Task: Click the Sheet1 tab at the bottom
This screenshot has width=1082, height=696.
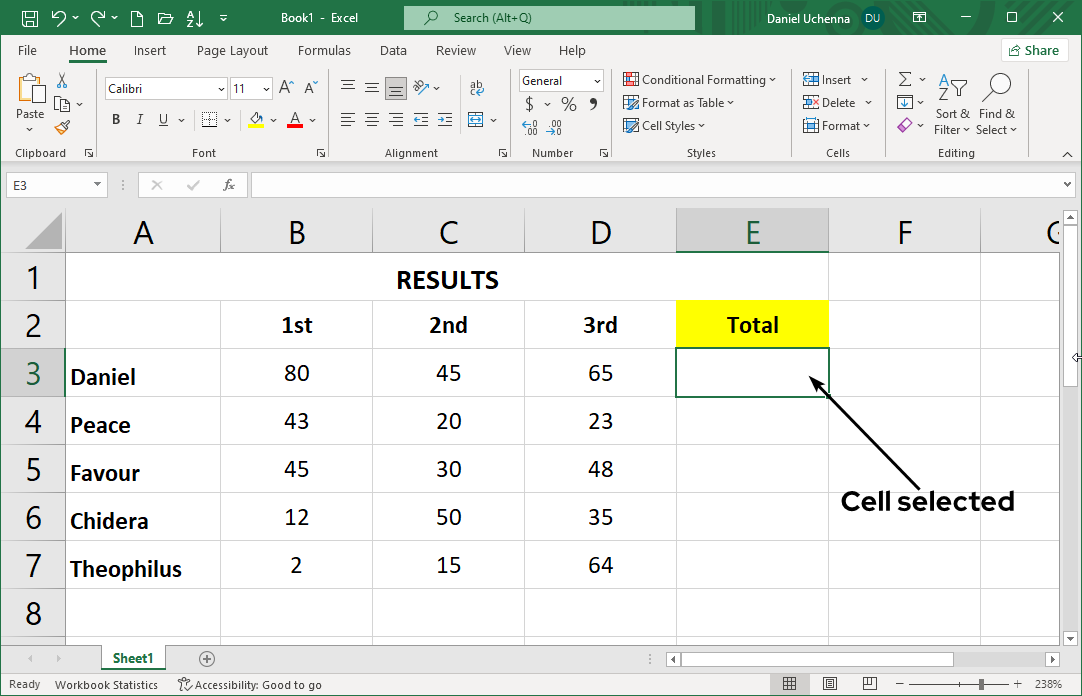Action: [x=133, y=658]
